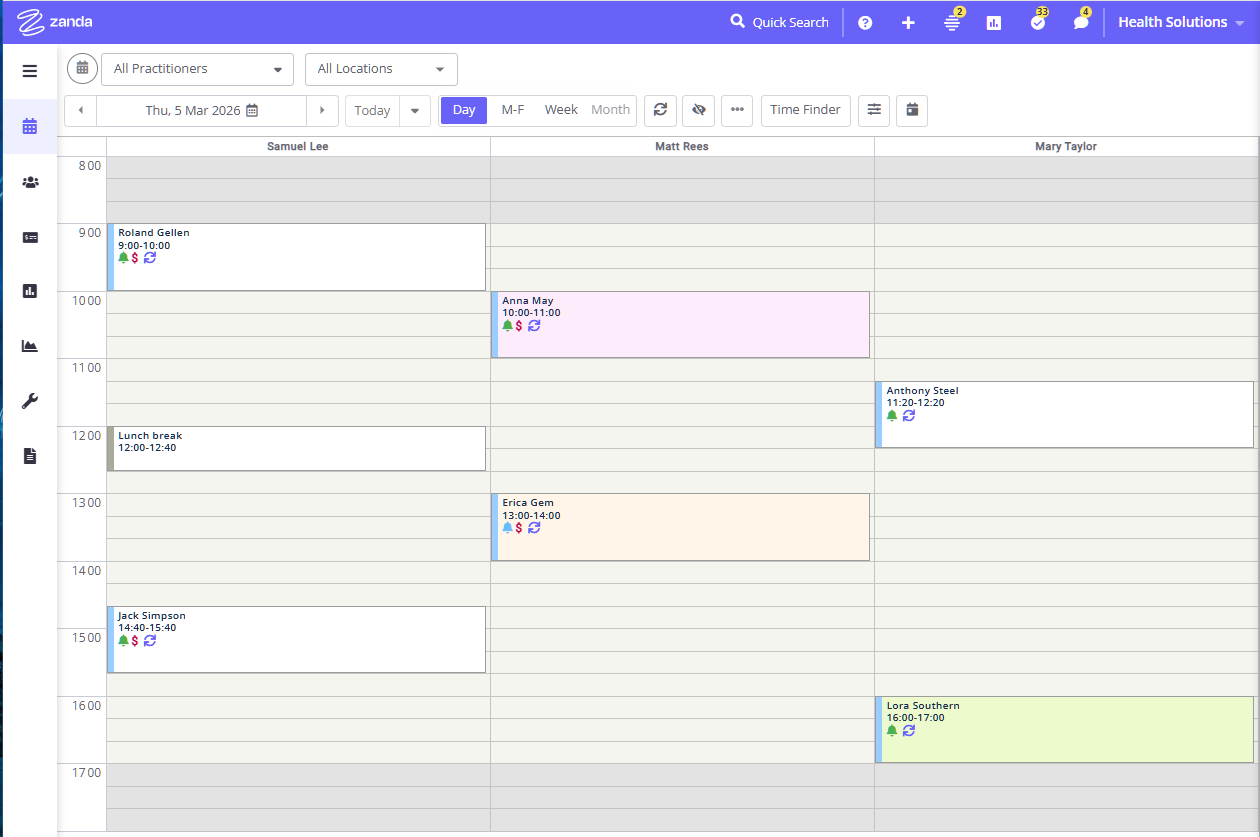This screenshot has height=837, width=1260.
Task: Switch to the M-F calendar view
Action: (513, 110)
